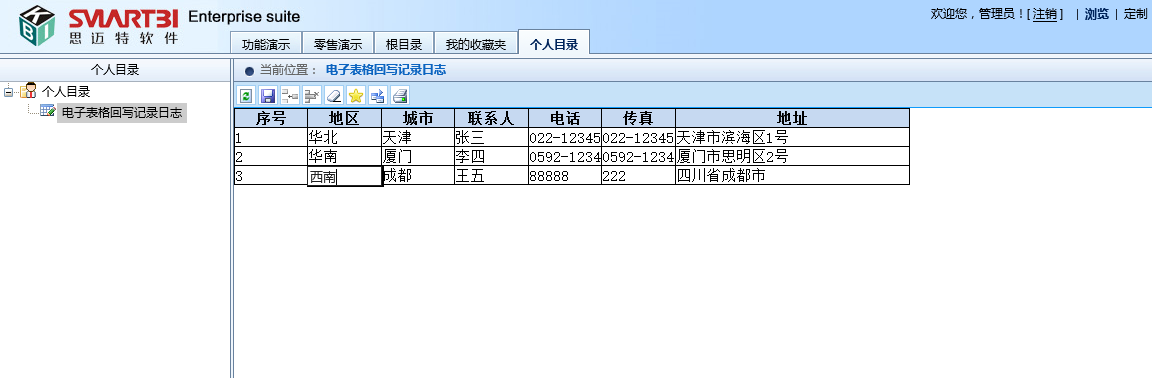Screen dimensions: 1152x378
Task: Click the insert row toolbar icon
Action: pyautogui.click(x=290, y=96)
